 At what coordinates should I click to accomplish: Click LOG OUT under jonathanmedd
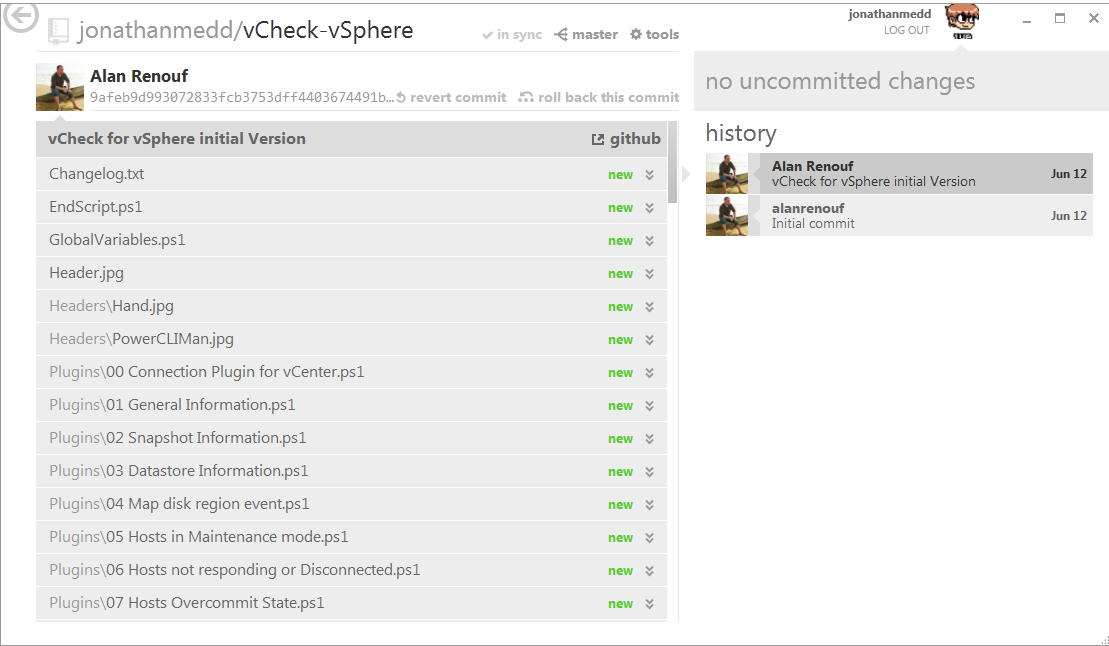tap(906, 30)
